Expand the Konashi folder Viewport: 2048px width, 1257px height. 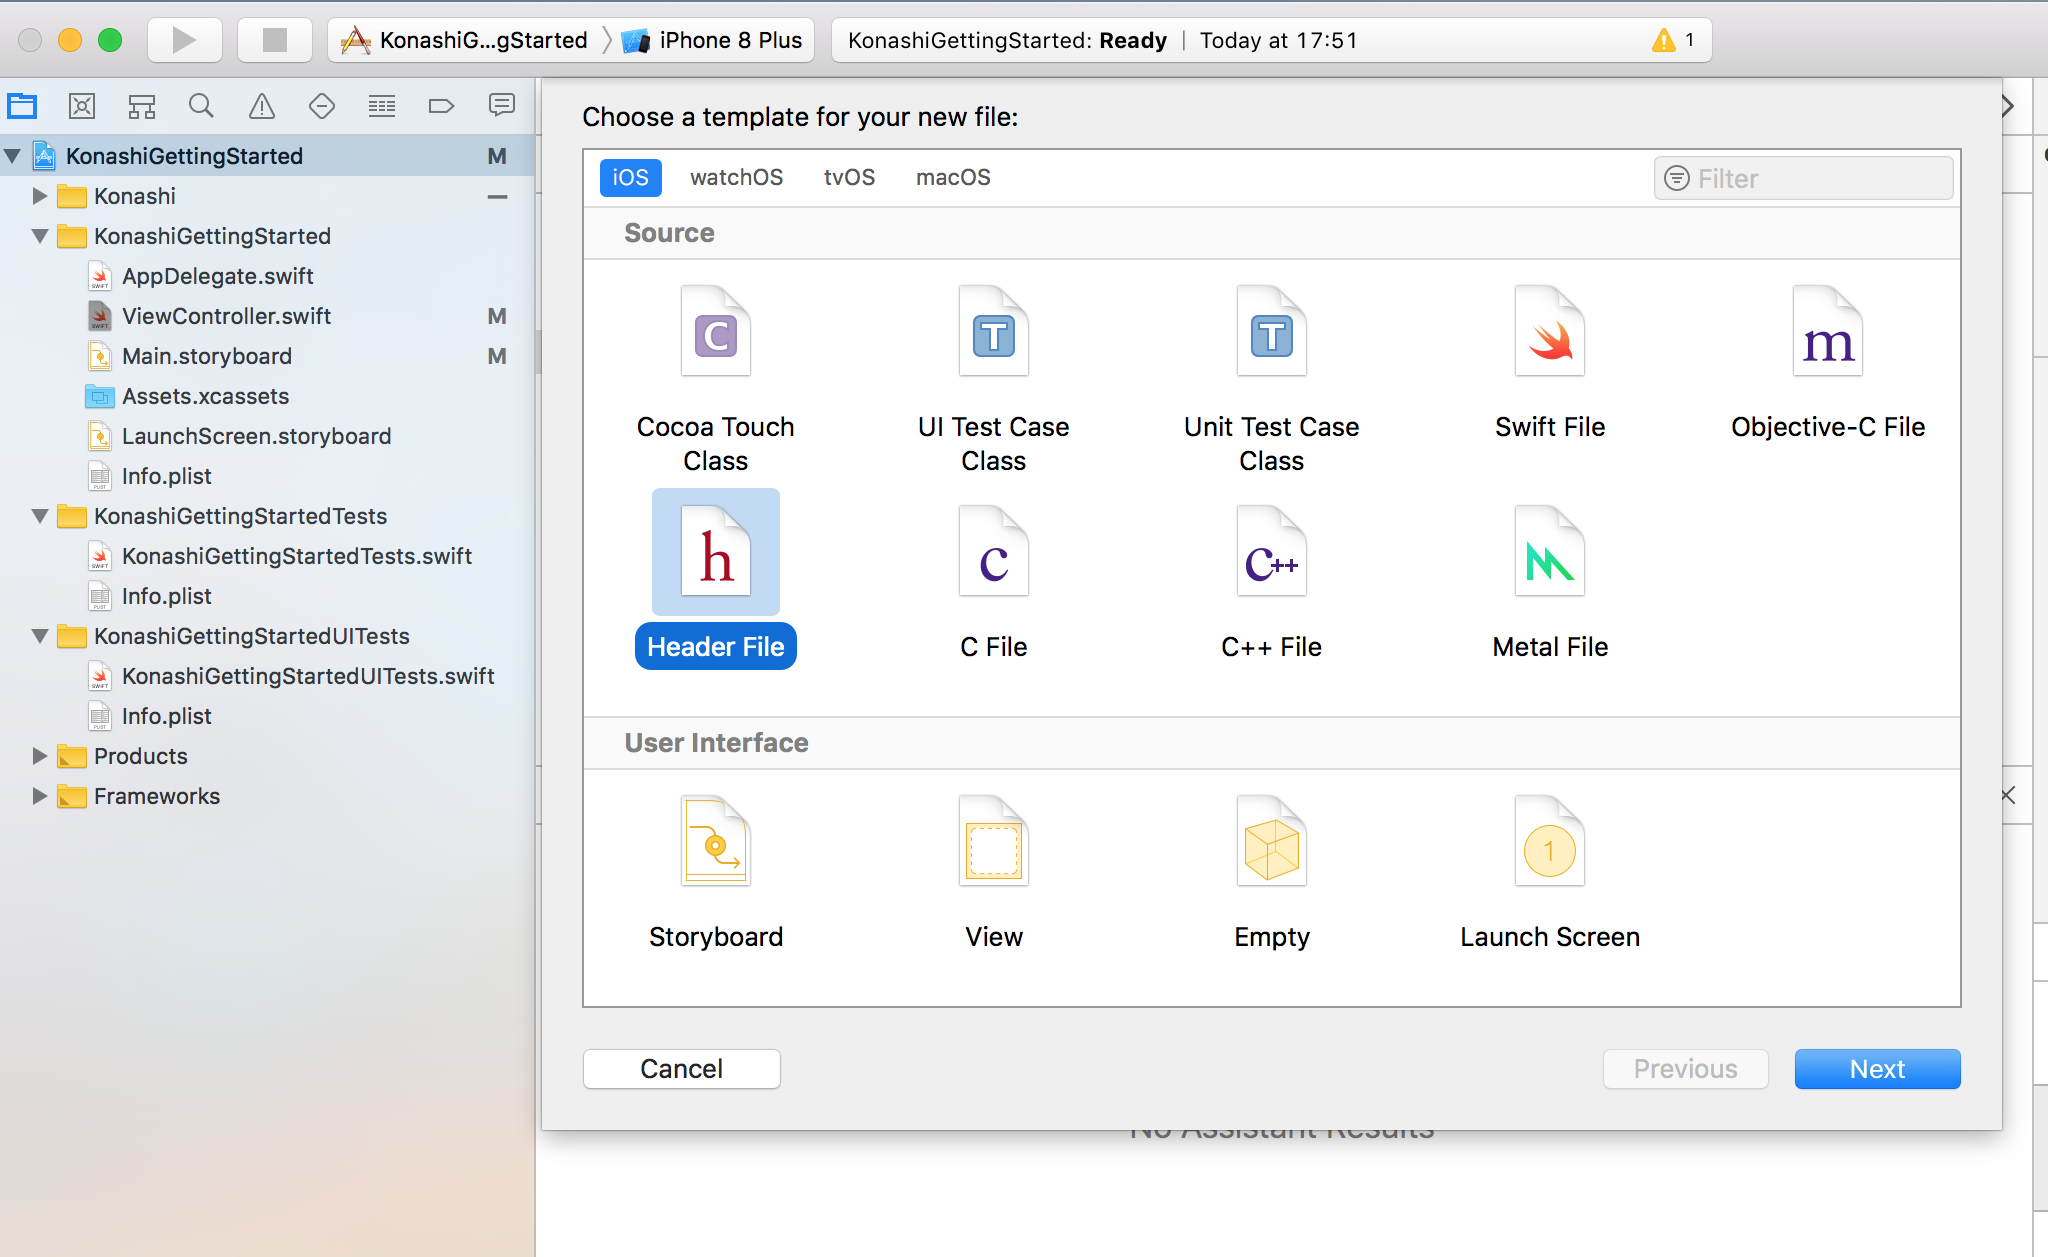coord(40,196)
